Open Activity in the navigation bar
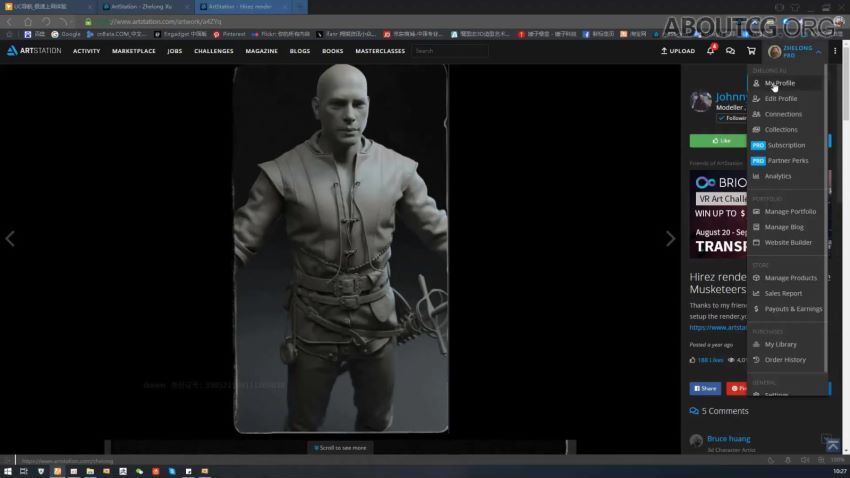 pyautogui.click(x=87, y=51)
